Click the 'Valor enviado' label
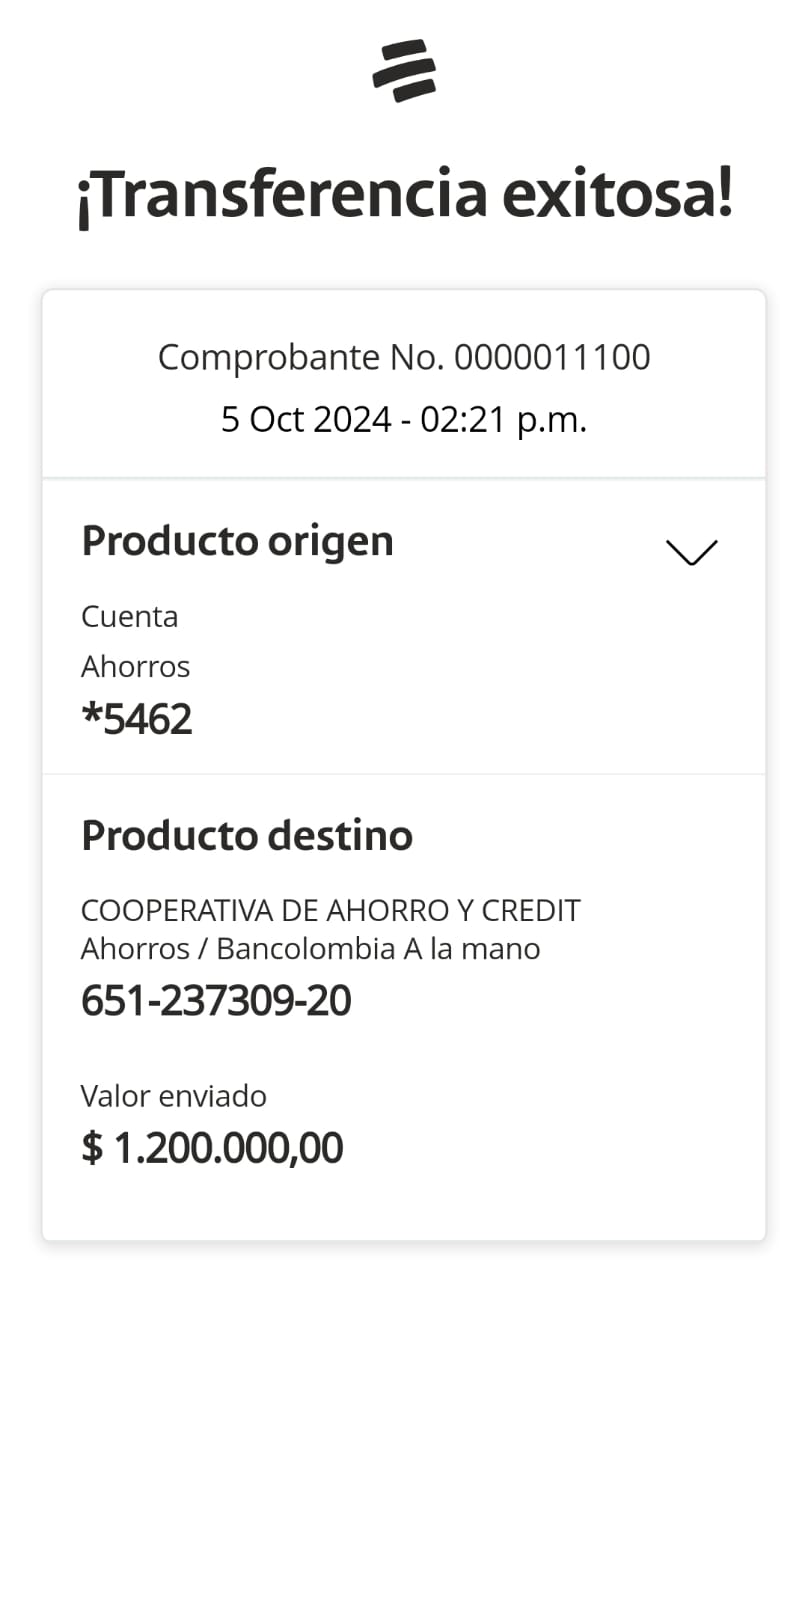The height and width of the screenshot is (1599, 808). [173, 1096]
